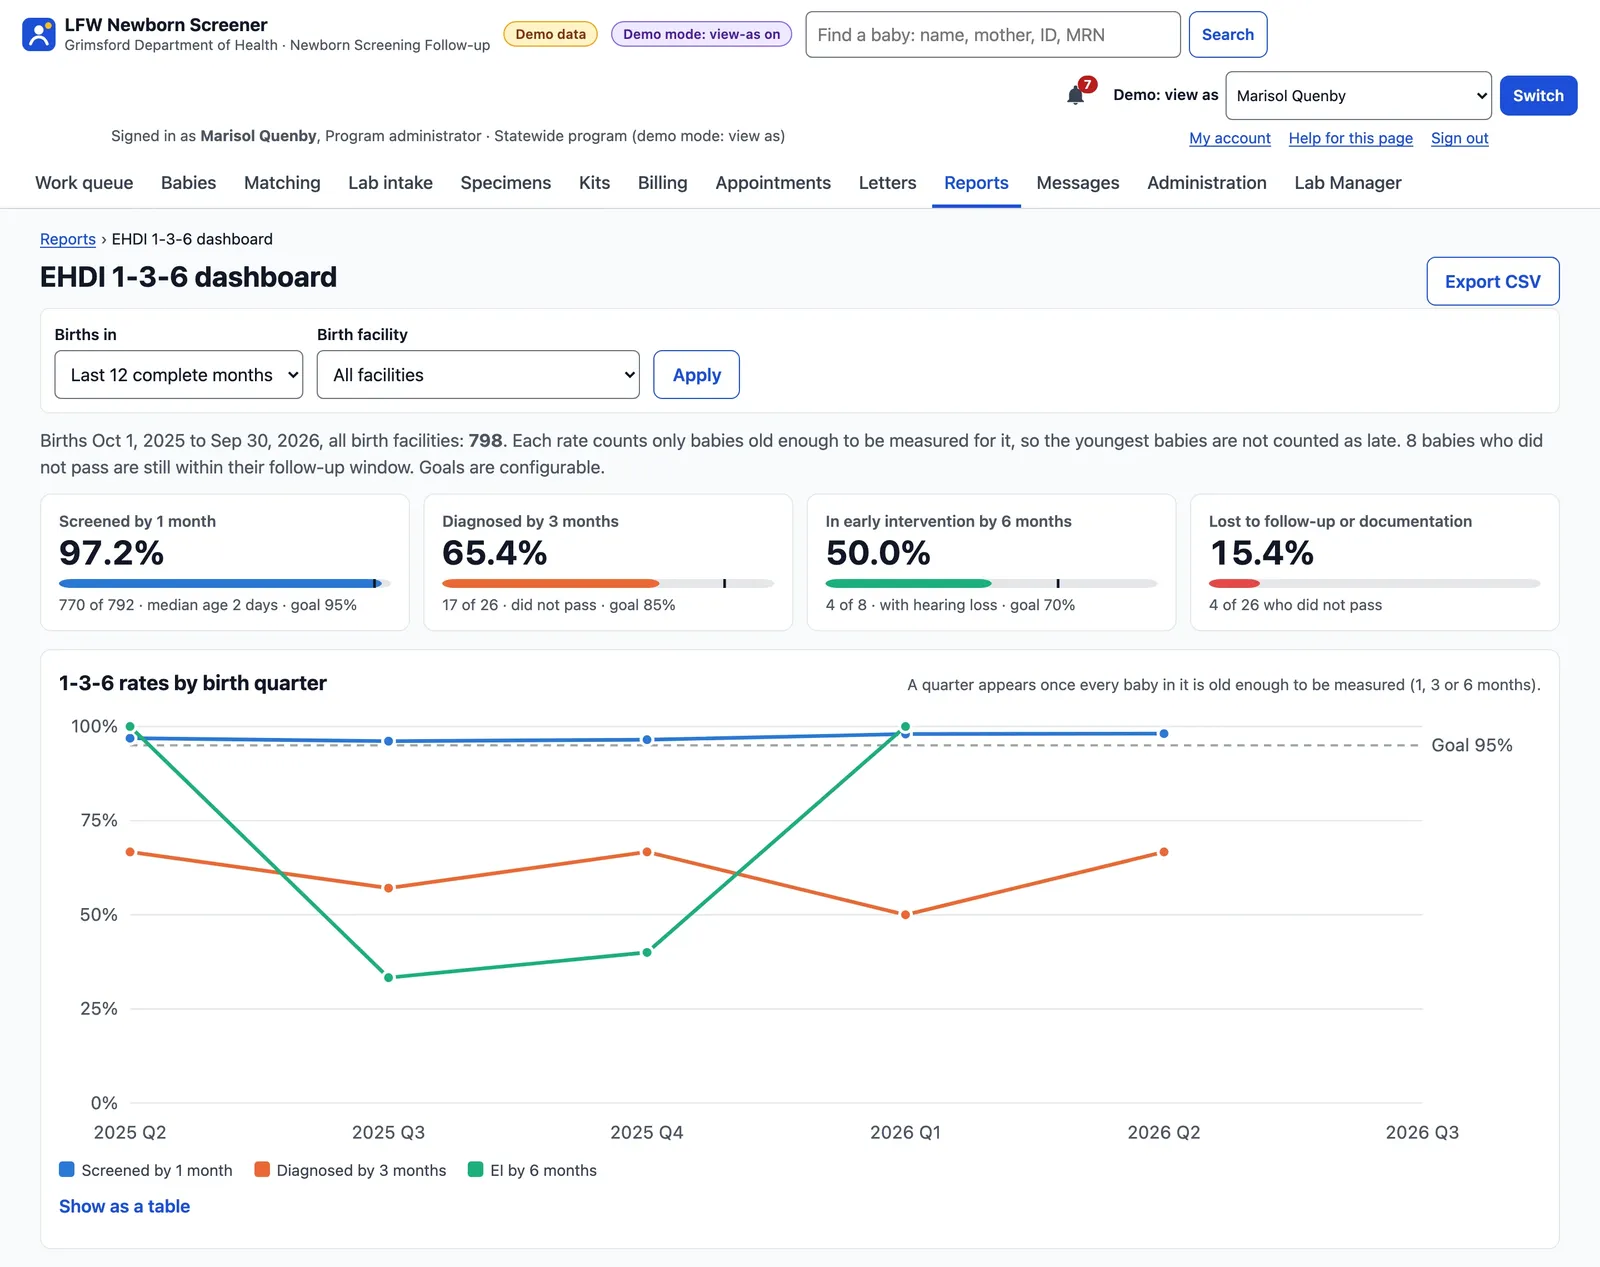1600x1267 pixels.
Task: Click the Demo data badge
Action: tap(551, 34)
